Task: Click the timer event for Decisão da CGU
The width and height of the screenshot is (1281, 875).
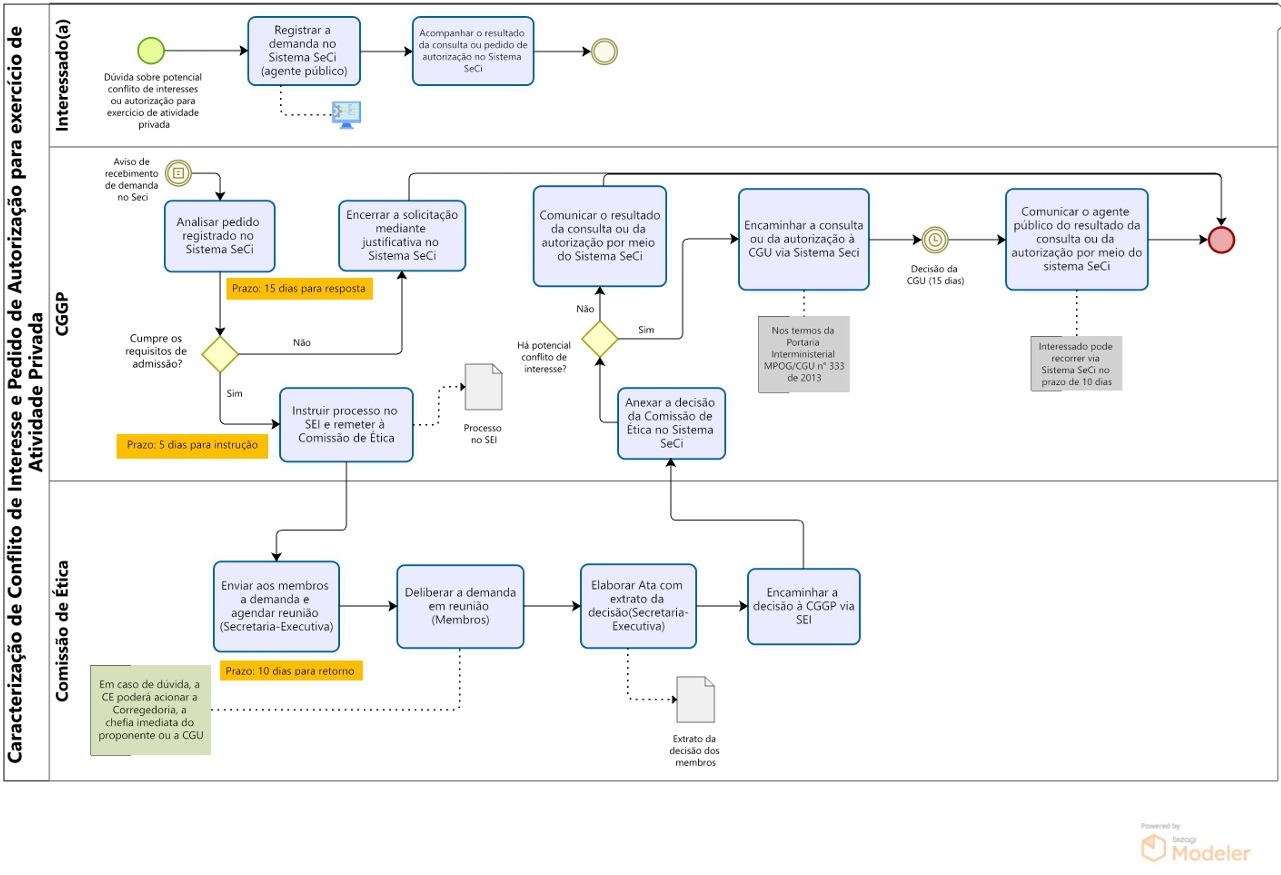Action: 934,240
